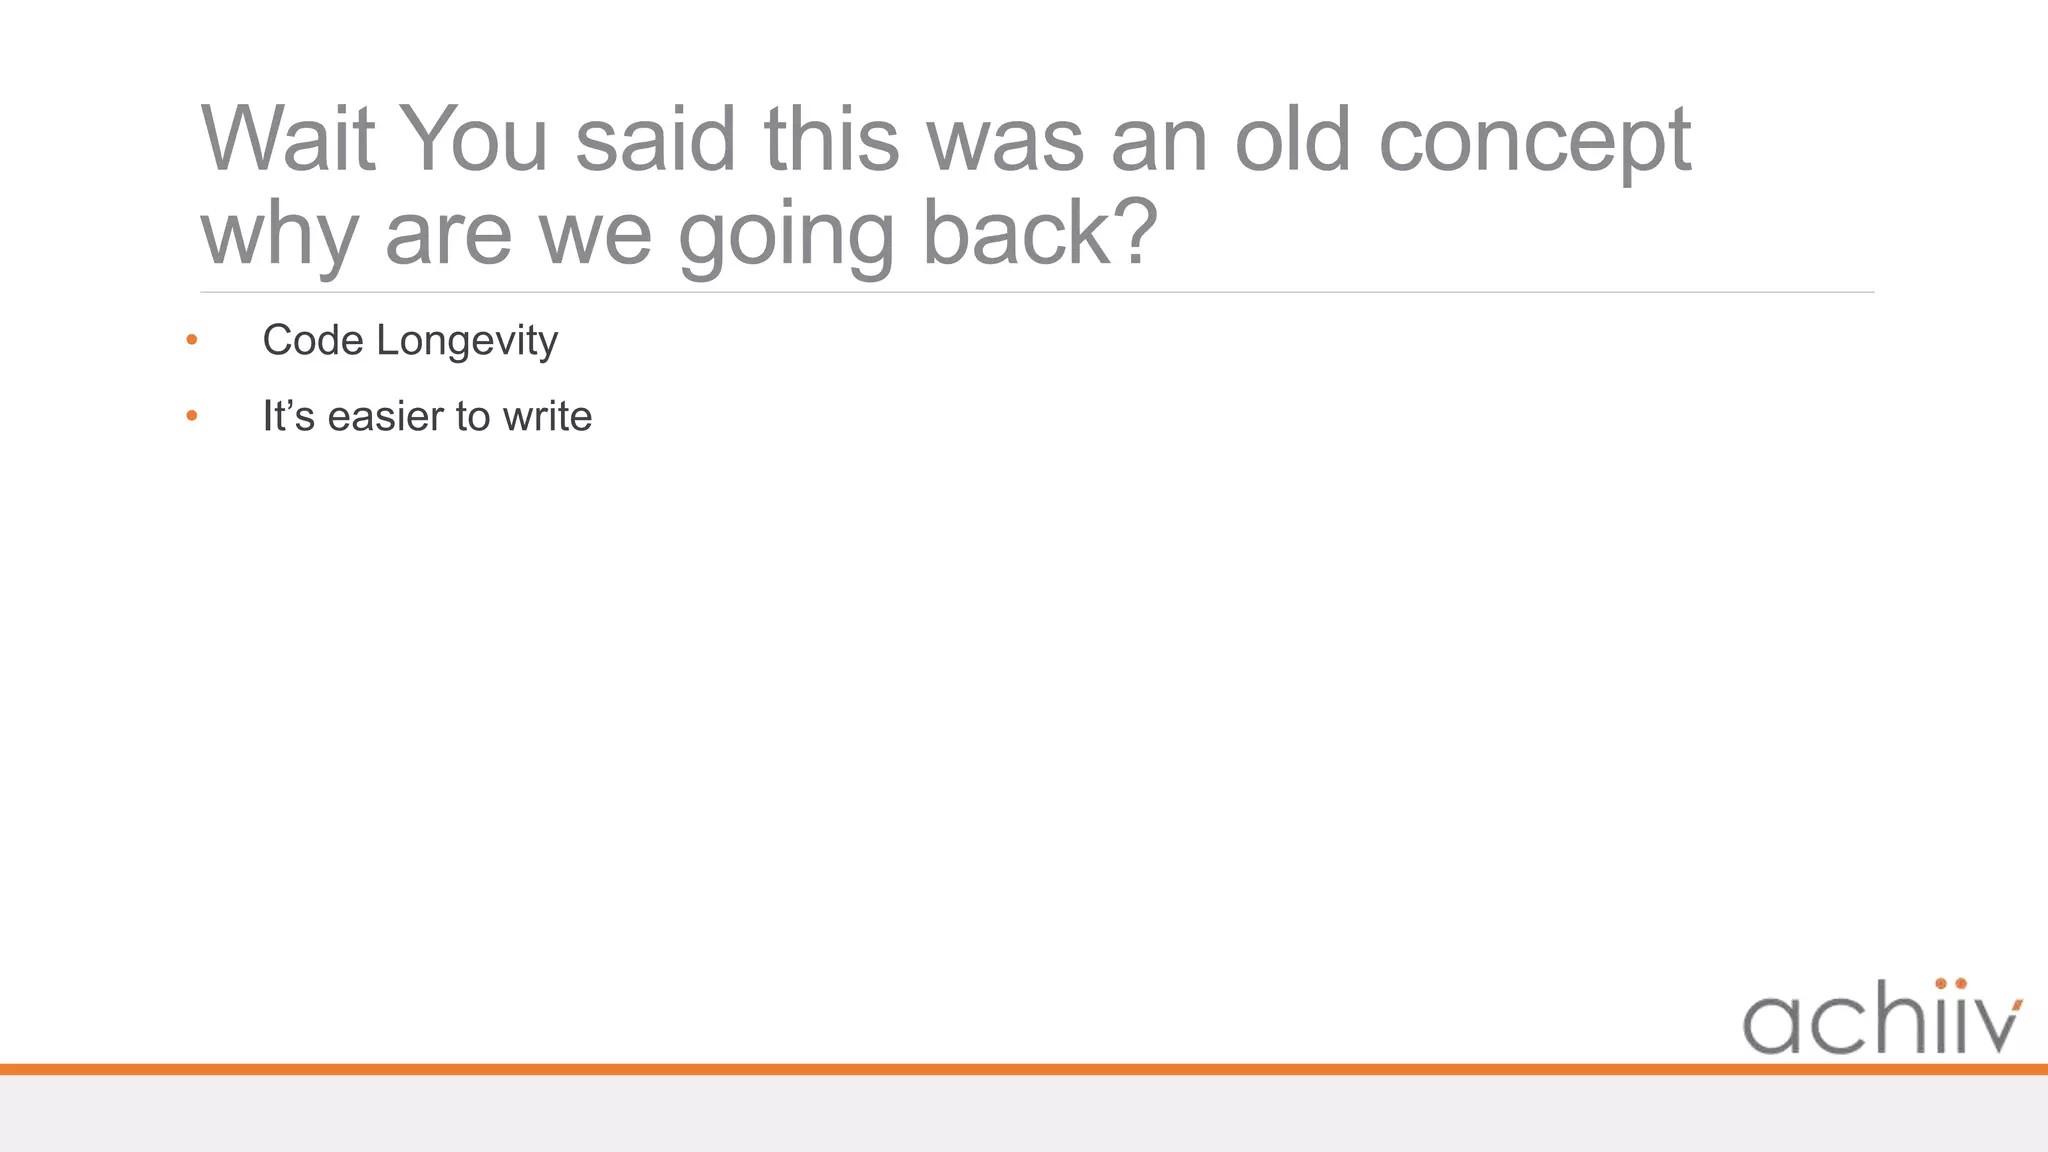Click the word concept in the title
Image resolution: width=2048 pixels, height=1152 pixels.
click(x=1534, y=140)
